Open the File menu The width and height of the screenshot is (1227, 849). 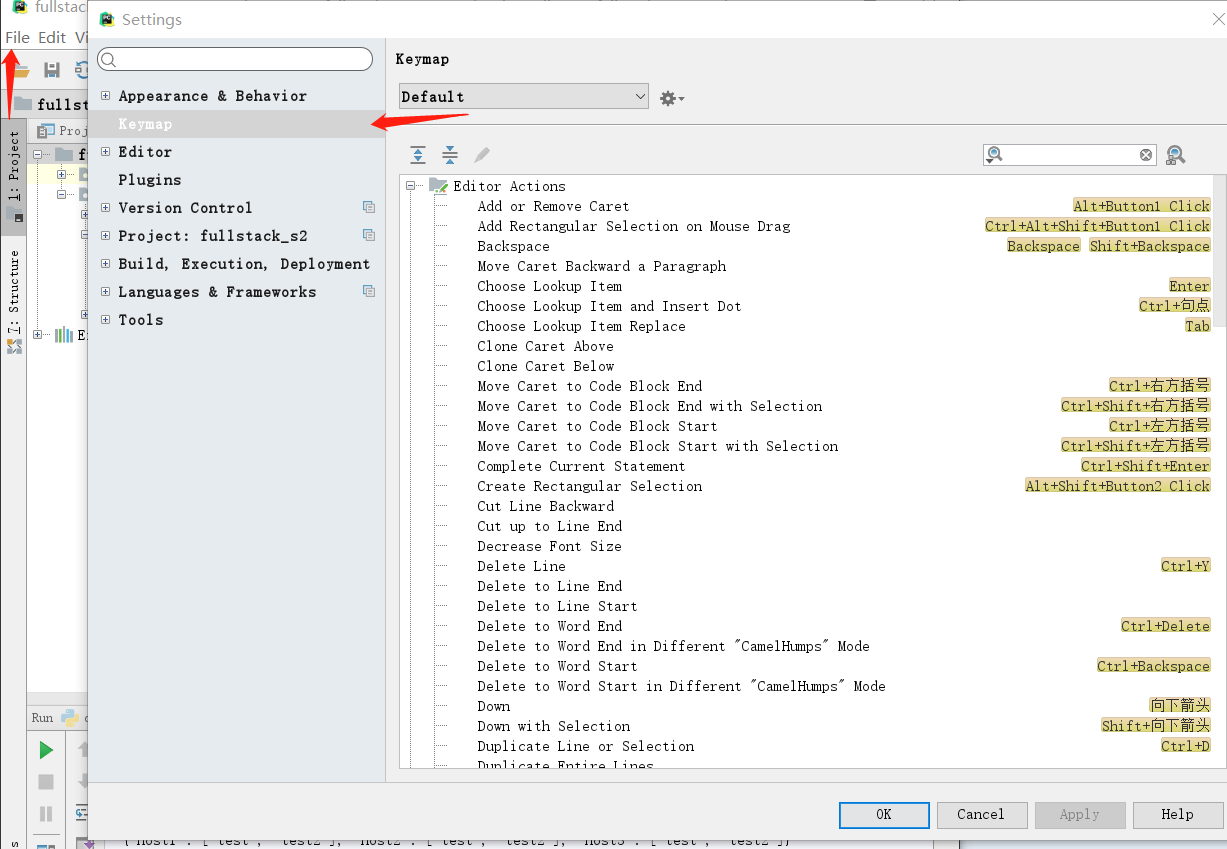pyautogui.click(x=18, y=38)
